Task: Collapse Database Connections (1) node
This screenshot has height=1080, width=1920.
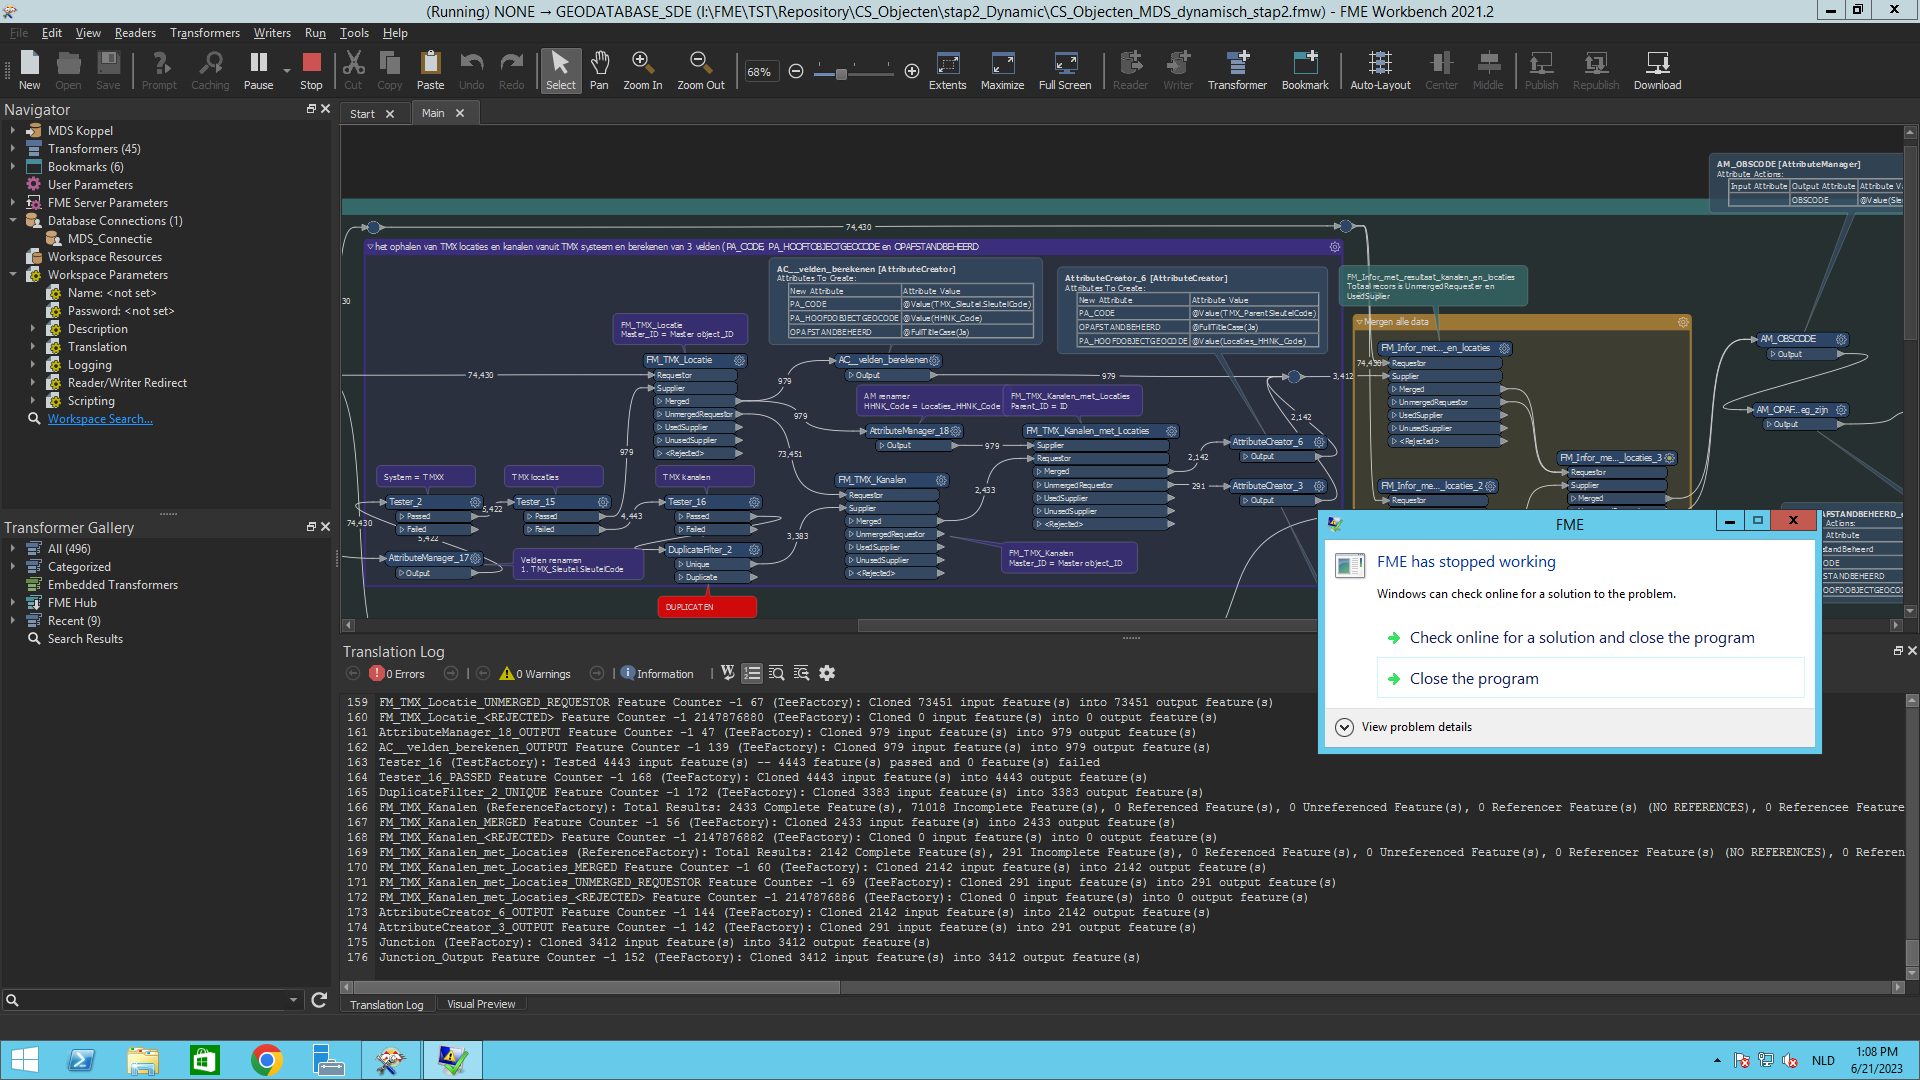Action: click(x=13, y=221)
